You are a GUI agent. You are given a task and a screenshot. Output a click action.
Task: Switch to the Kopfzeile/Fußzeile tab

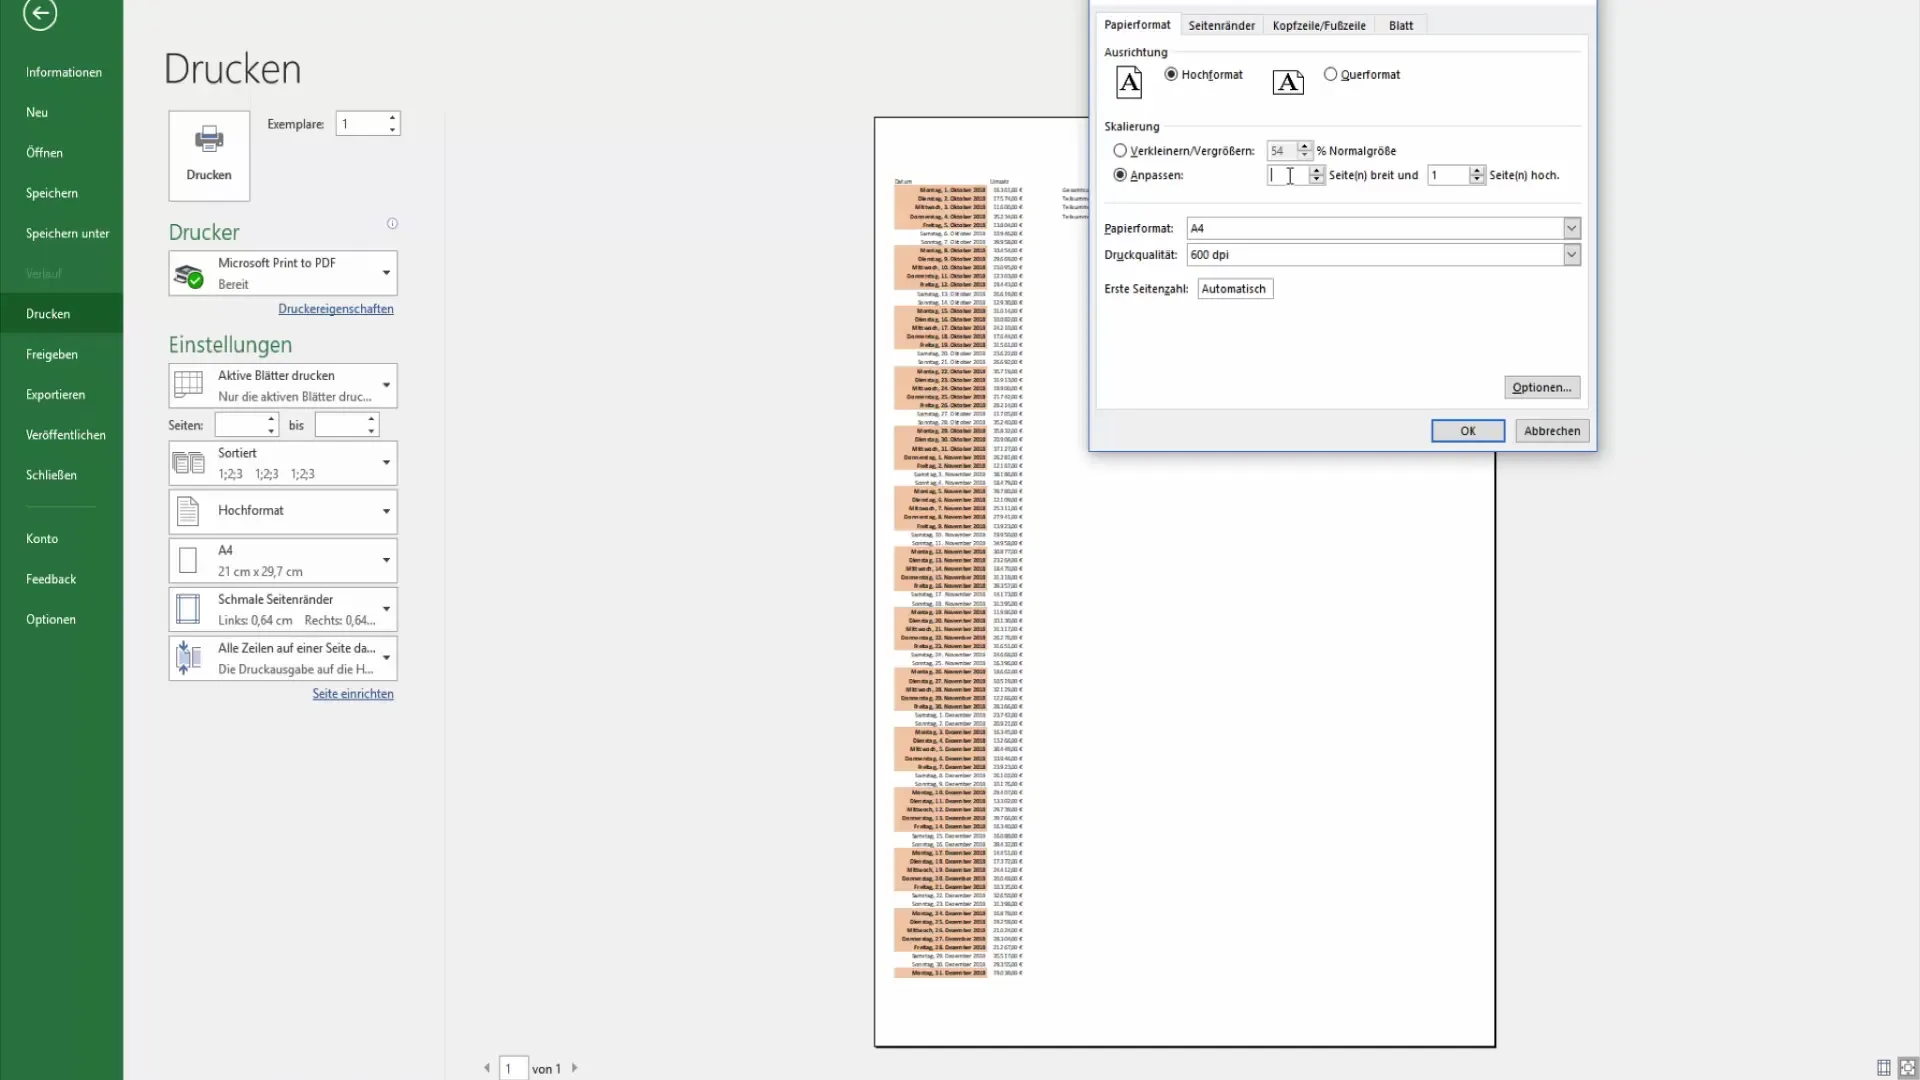pyautogui.click(x=1319, y=24)
